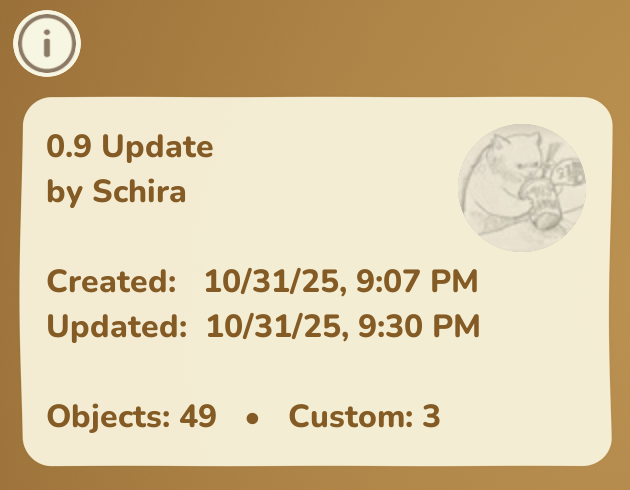This screenshot has width=630, height=490.
Task: Click the "Created:" label
Action: click(111, 282)
